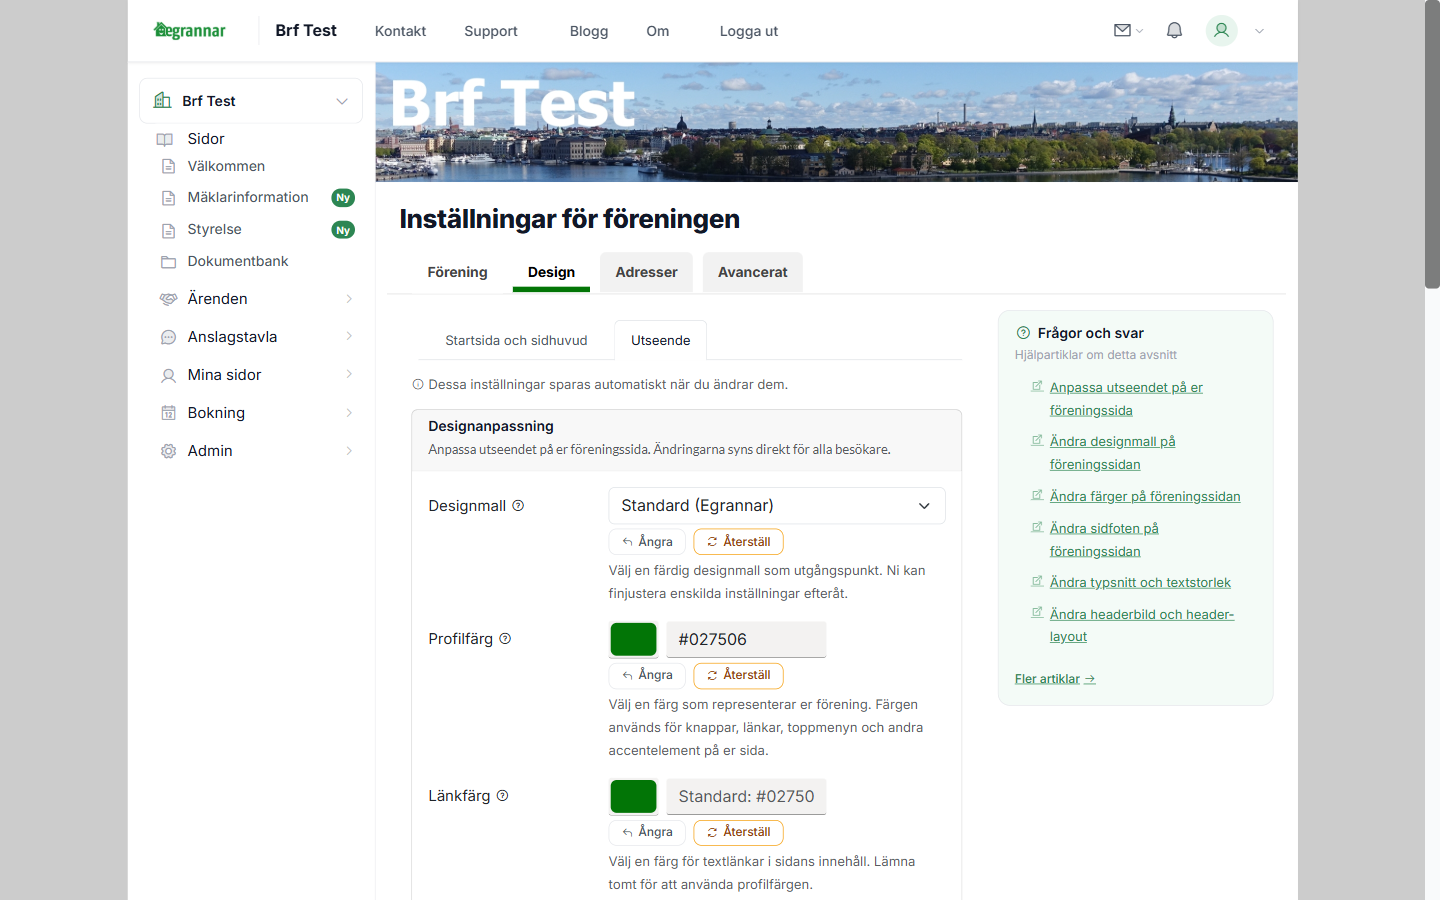This screenshot has width=1440, height=900.
Task: Switch to the Förening tab
Action: [457, 272]
